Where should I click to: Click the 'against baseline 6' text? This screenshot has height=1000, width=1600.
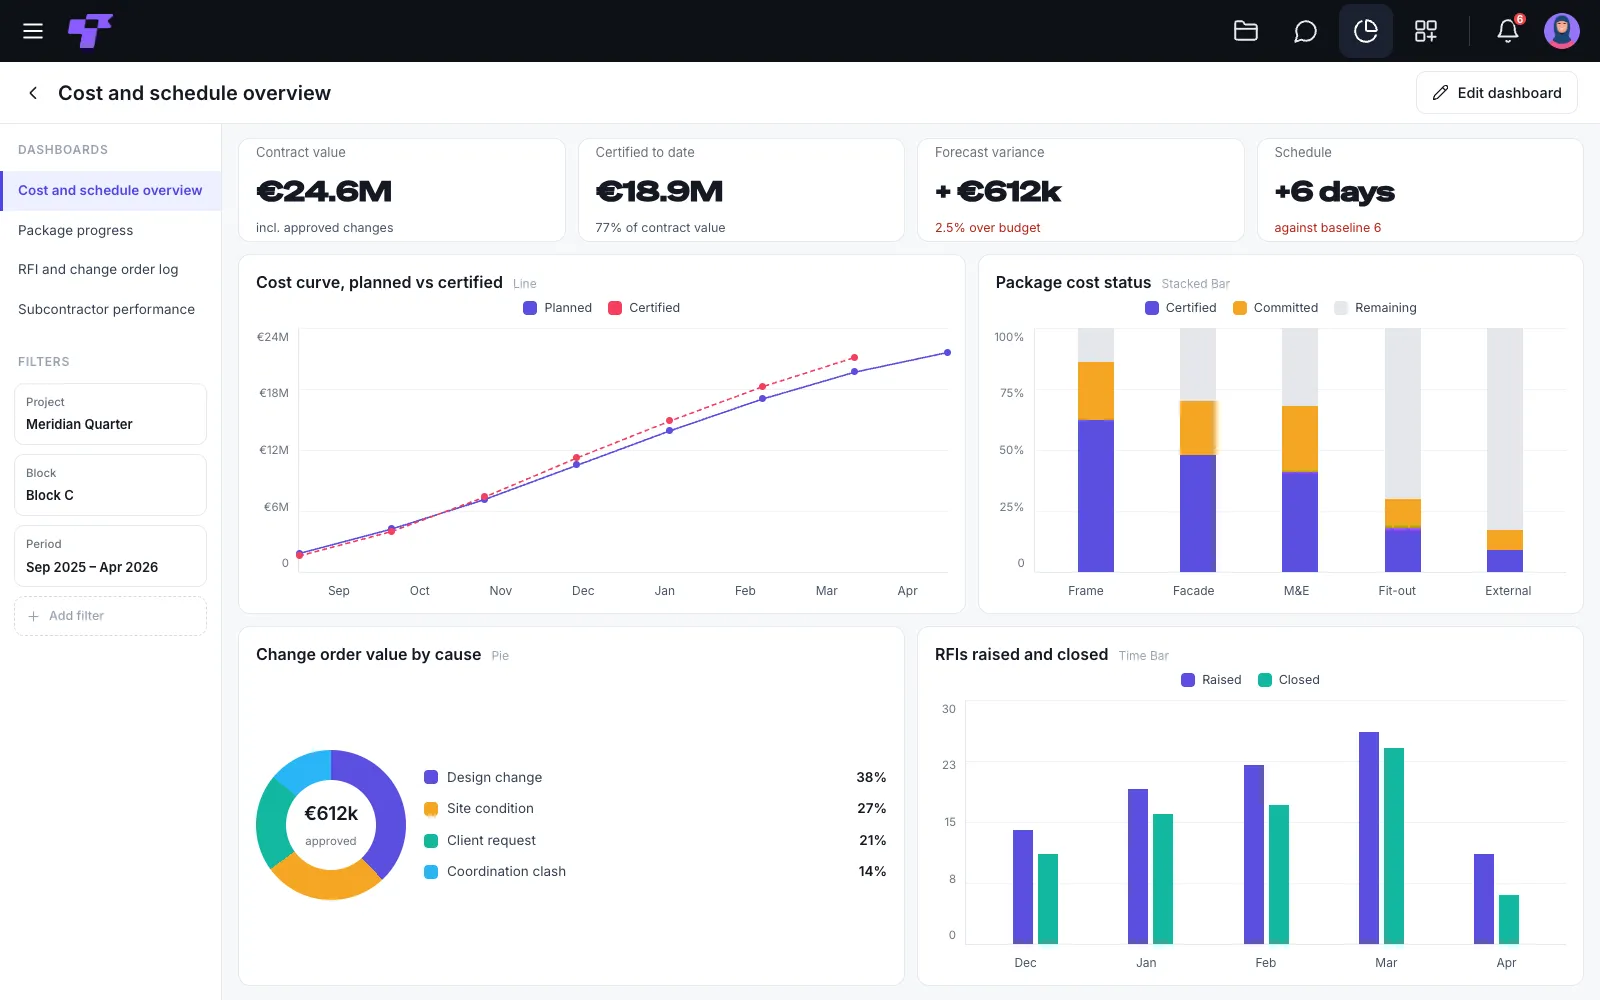tap(1328, 228)
